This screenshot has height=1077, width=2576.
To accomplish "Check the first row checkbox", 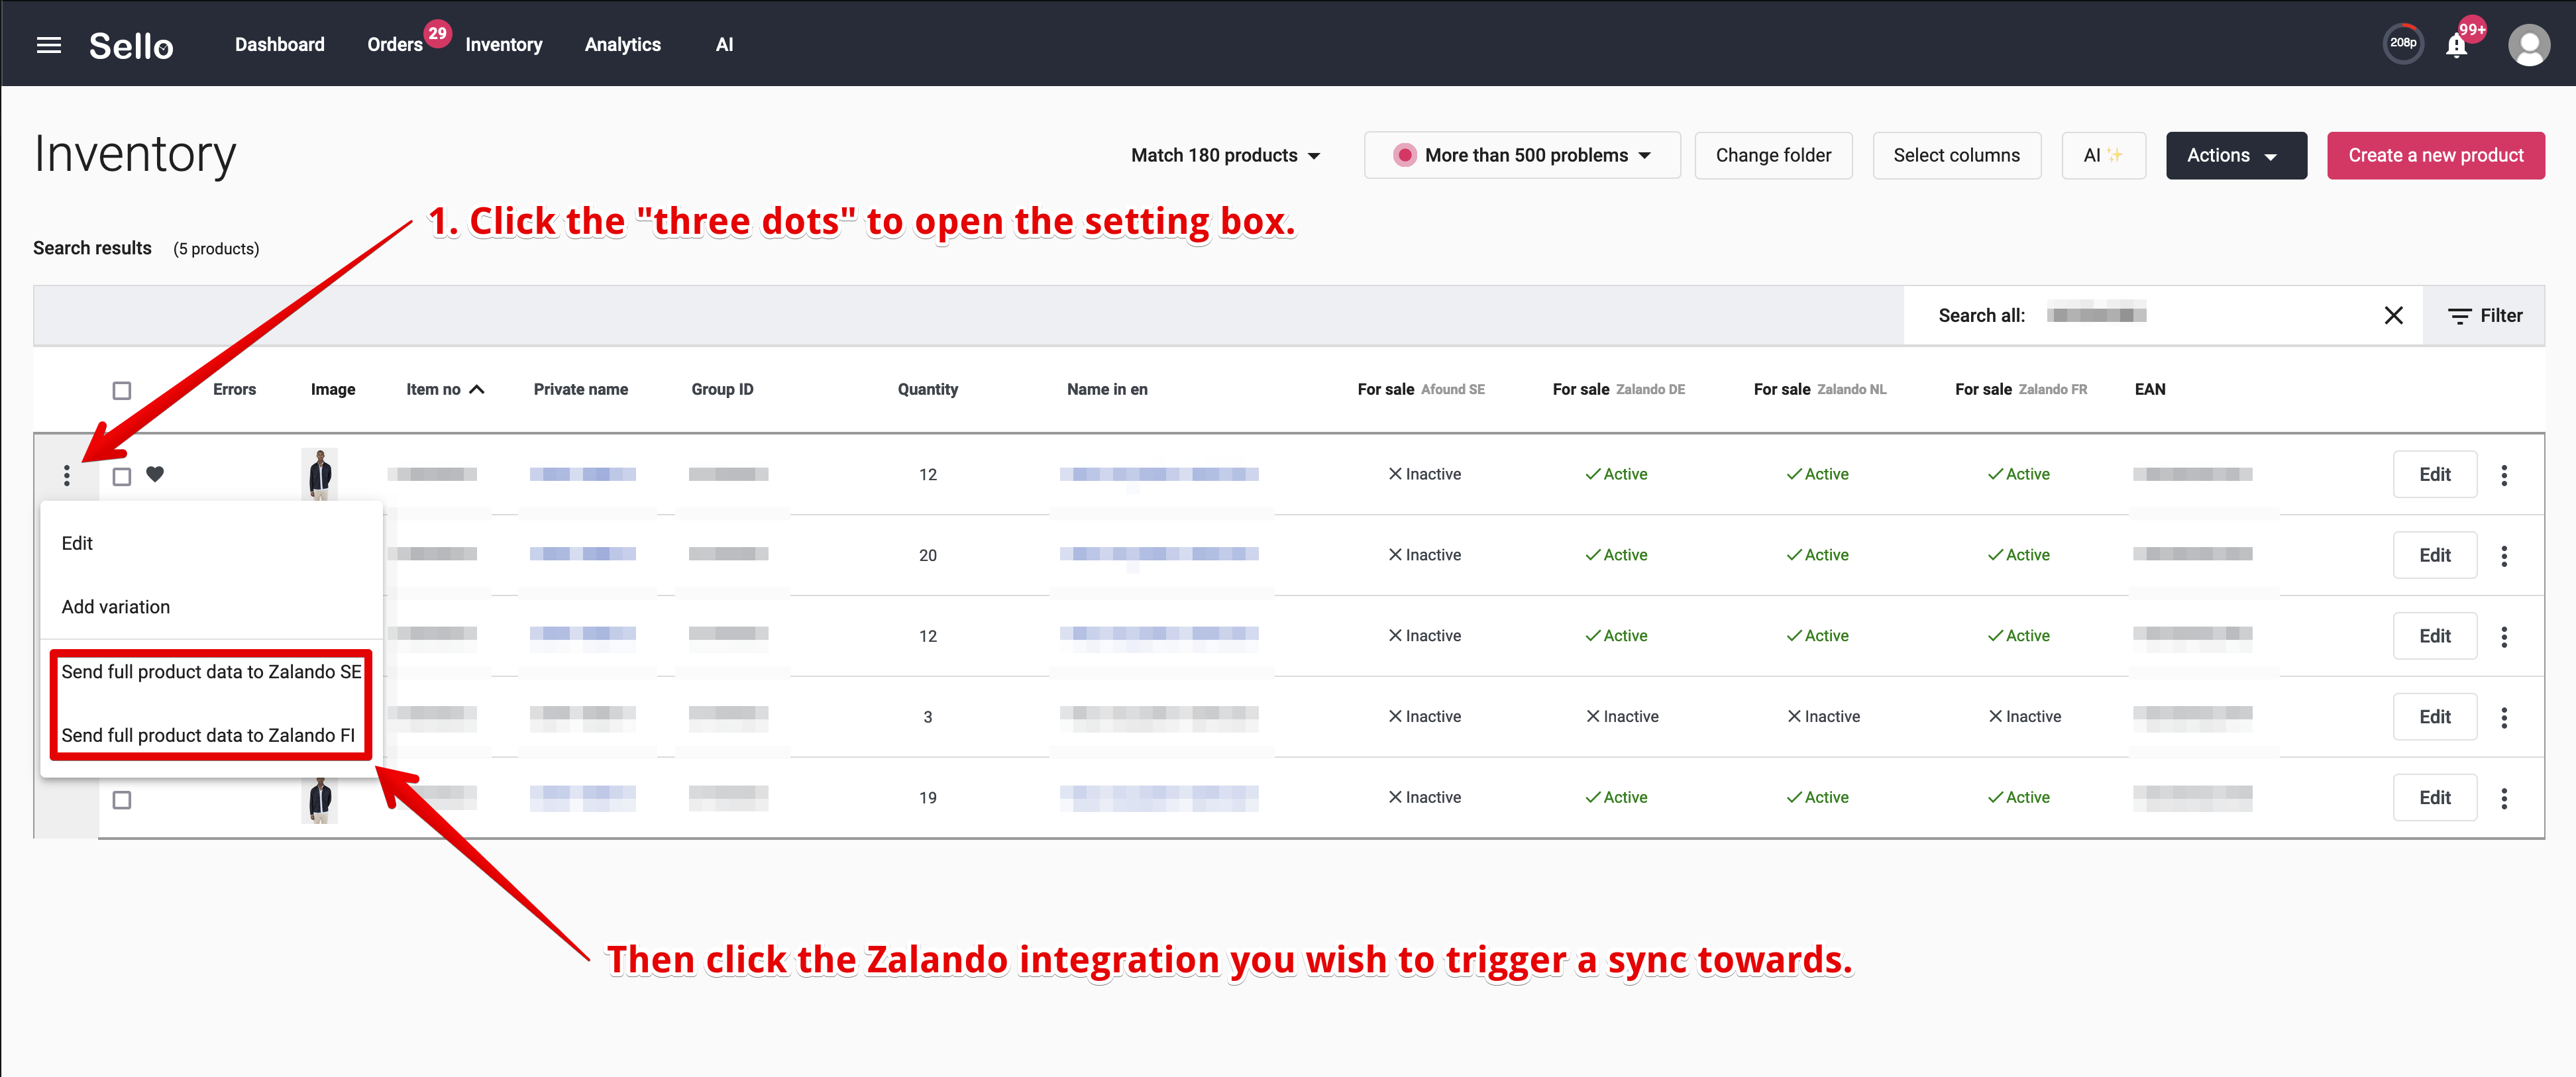I will click(x=122, y=477).
